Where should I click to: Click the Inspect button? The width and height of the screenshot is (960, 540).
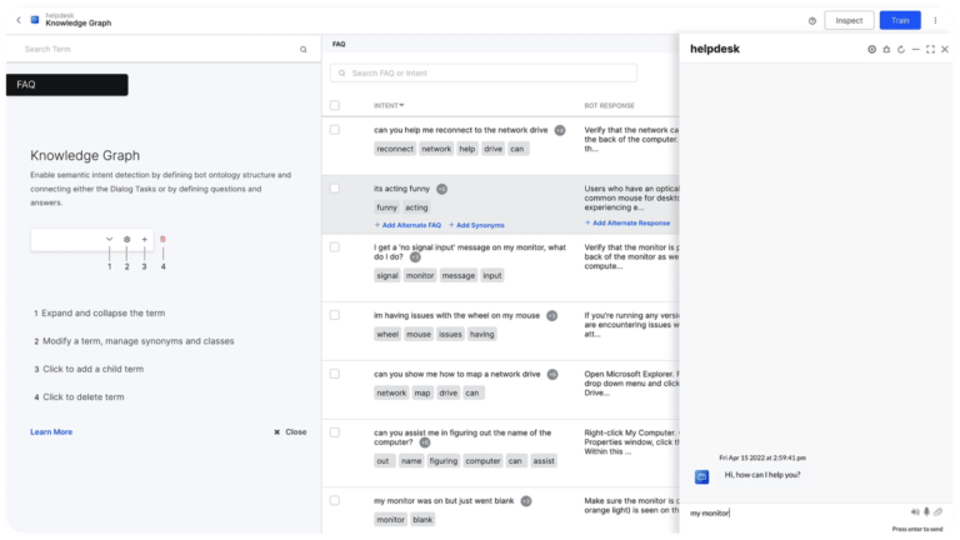coord(849,20)
